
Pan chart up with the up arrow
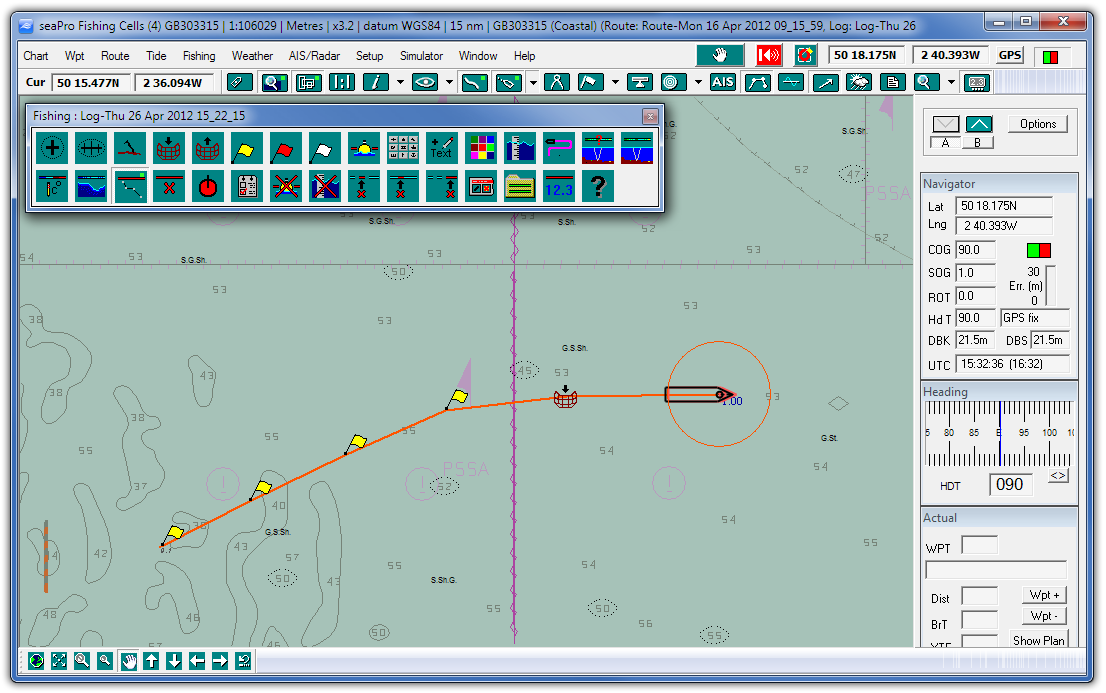point(152,661)
